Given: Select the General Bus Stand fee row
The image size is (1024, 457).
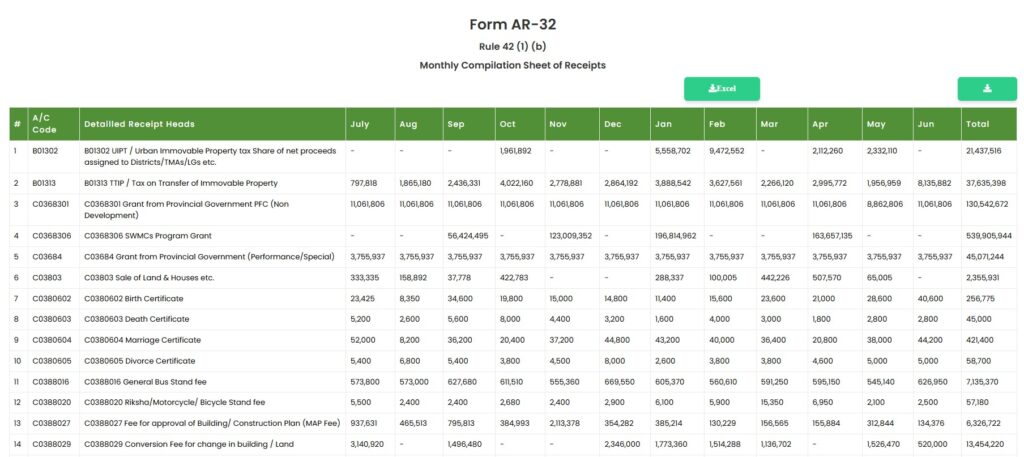Looking at the screenshot, I should (x=513, y=382).
